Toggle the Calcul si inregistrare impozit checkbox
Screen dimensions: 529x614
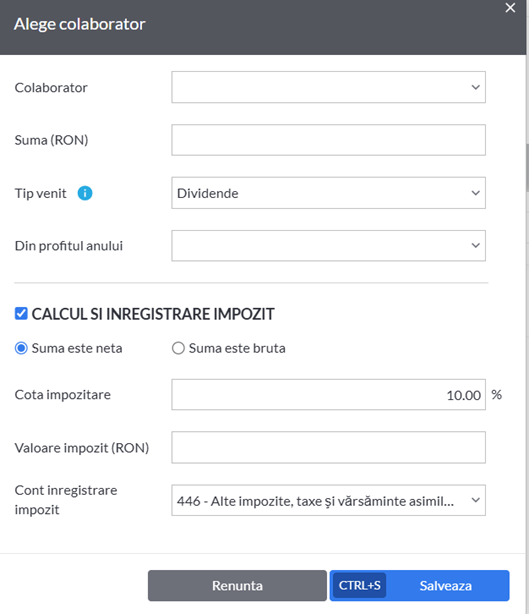click(21, 314)
